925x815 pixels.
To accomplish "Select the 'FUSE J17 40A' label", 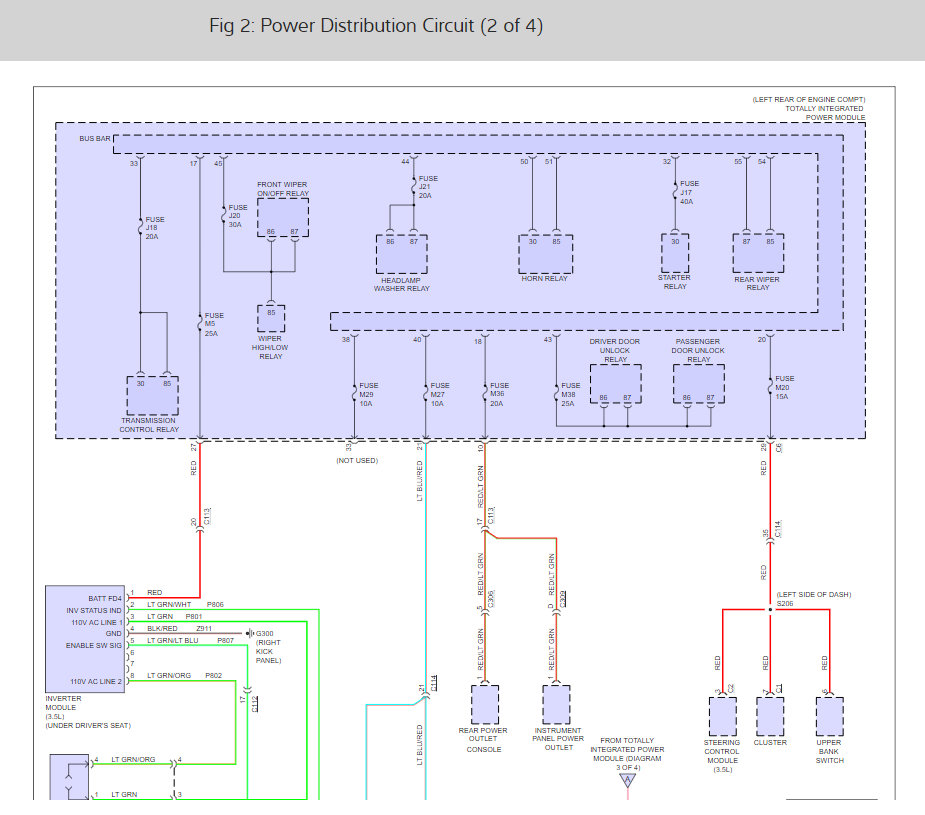I will (x=689, y=192).
